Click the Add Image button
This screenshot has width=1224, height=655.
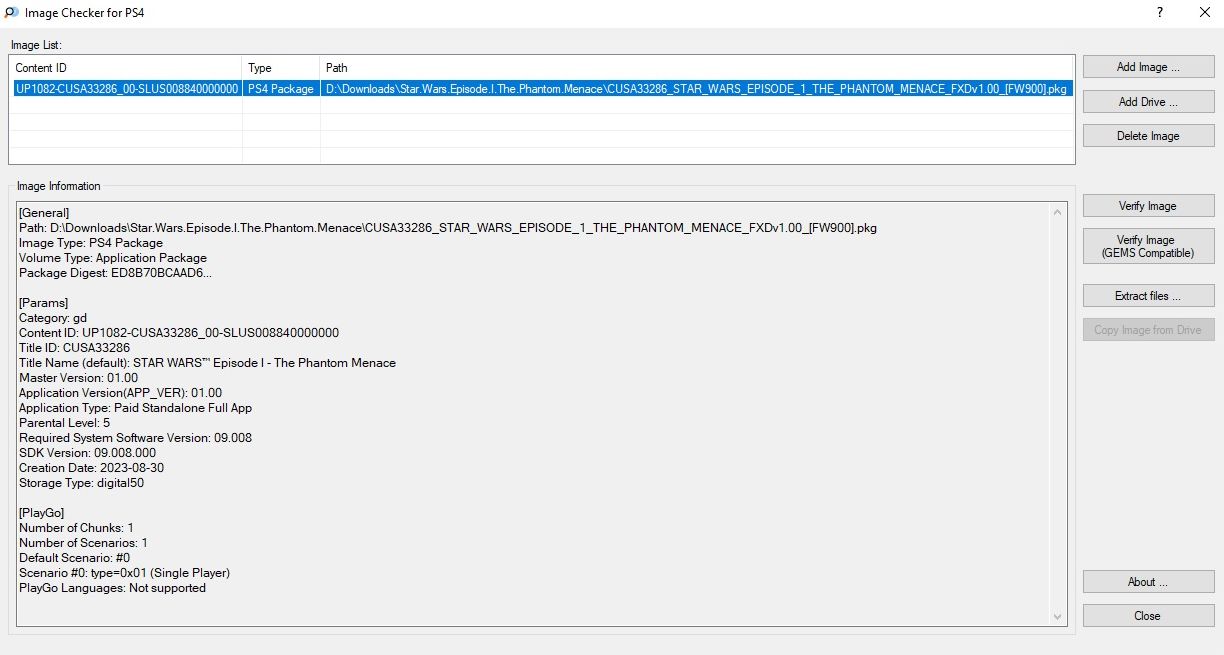[1148, 67]
